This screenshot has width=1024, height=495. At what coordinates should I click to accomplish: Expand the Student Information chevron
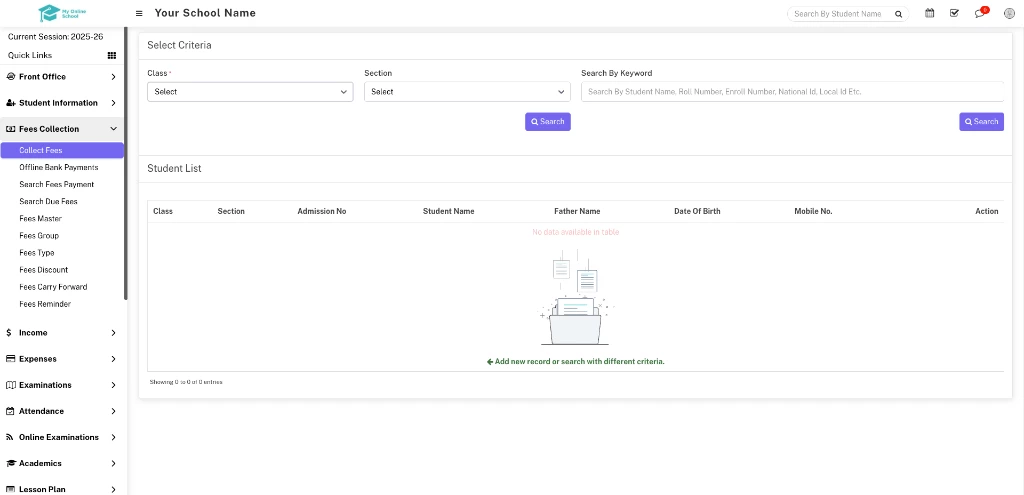pos(114,103)
